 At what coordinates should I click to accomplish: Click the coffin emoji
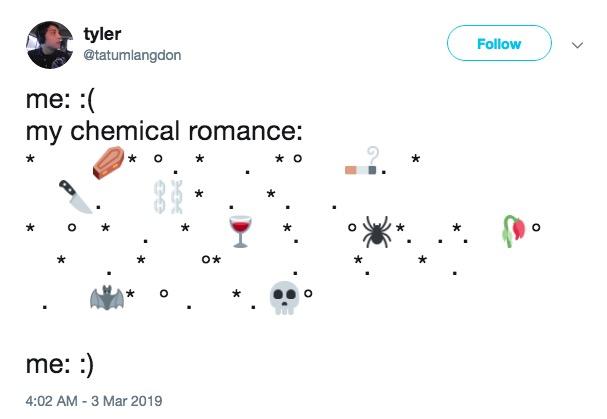click(108, 163)
